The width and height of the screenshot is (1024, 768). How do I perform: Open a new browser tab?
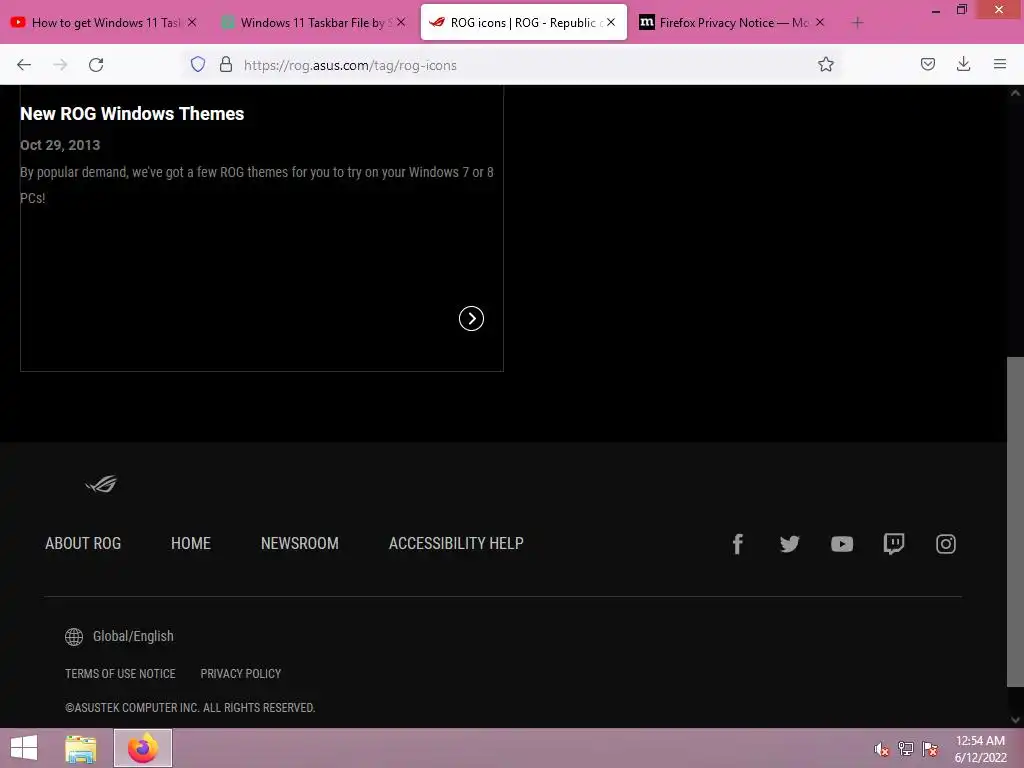(857, 23)
